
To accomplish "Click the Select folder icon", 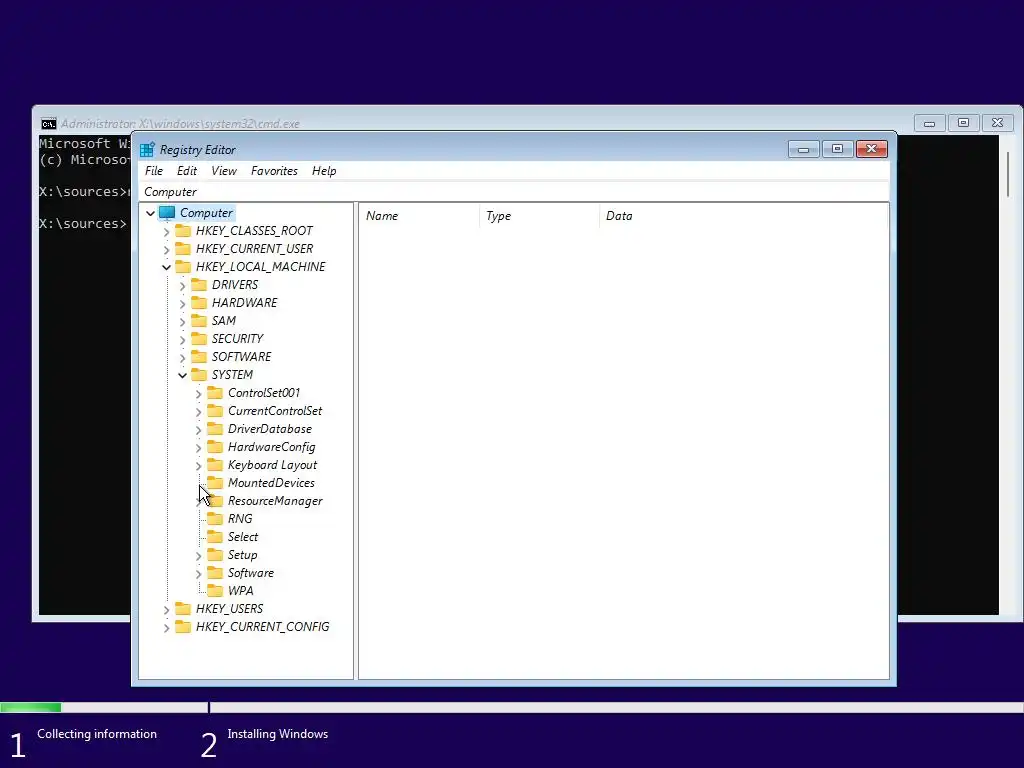I will point(215,537).
